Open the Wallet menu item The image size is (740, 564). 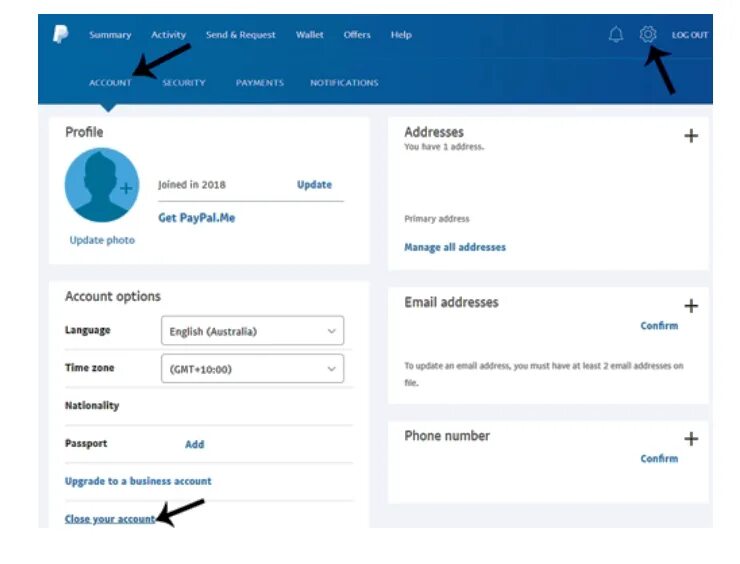pyautogui.click(x=310, y=35)
